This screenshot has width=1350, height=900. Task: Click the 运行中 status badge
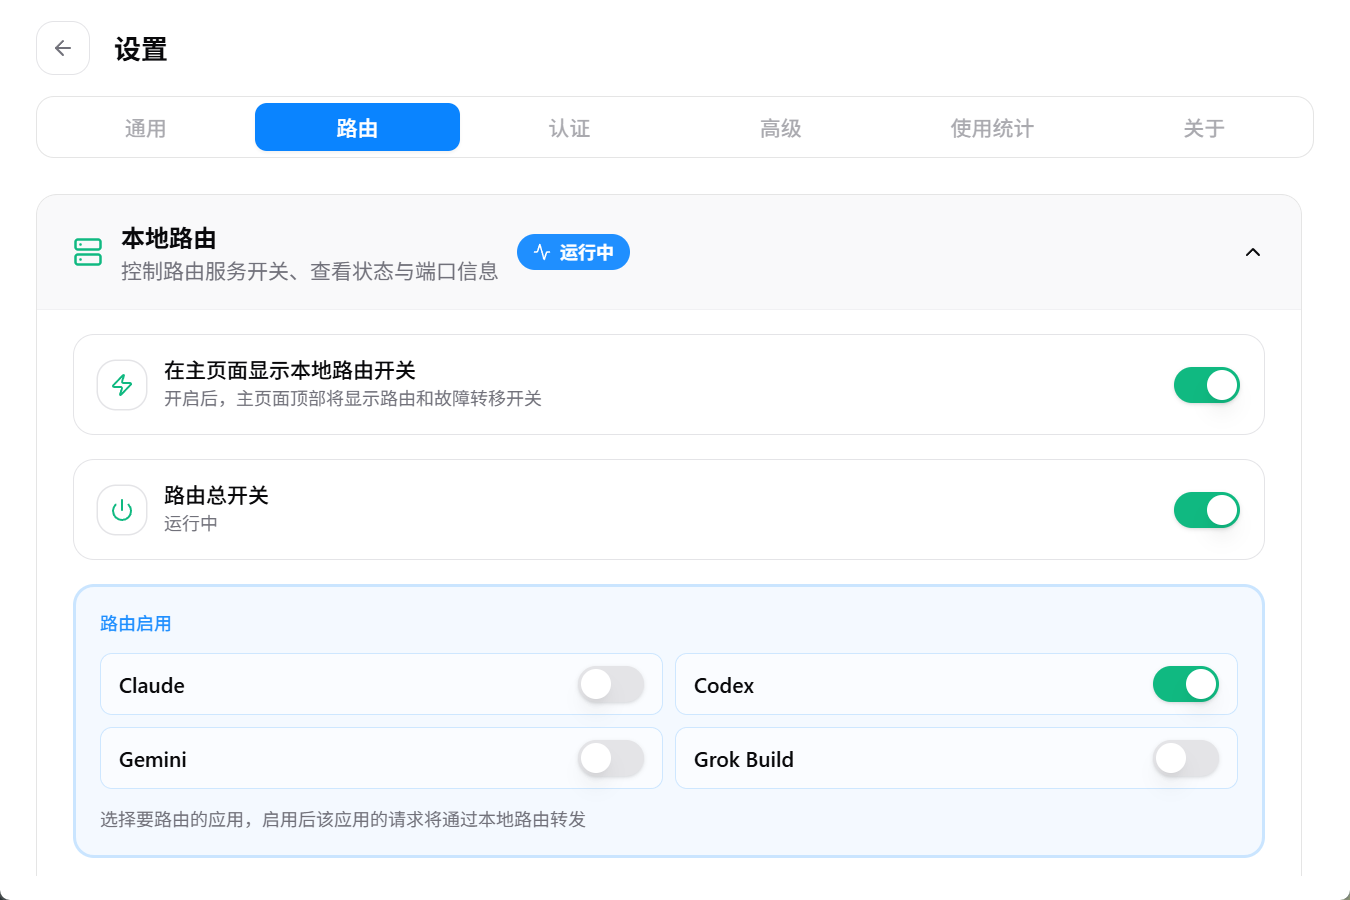pos(573,252)
